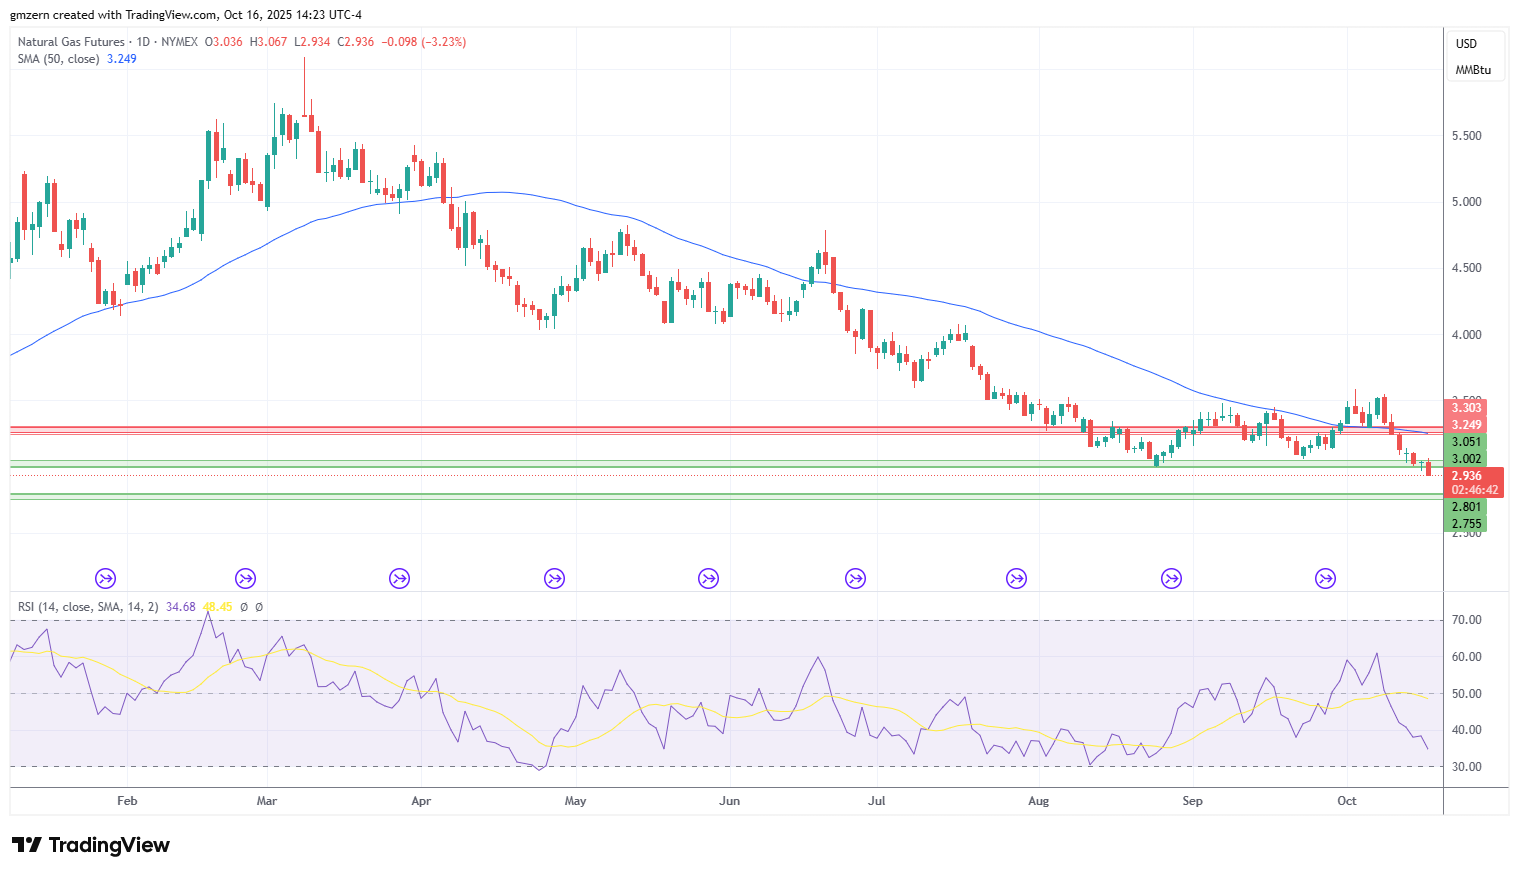Click the 5.000 price axis tick
The image size is (1519, 875).
(x=1467, y=202)
